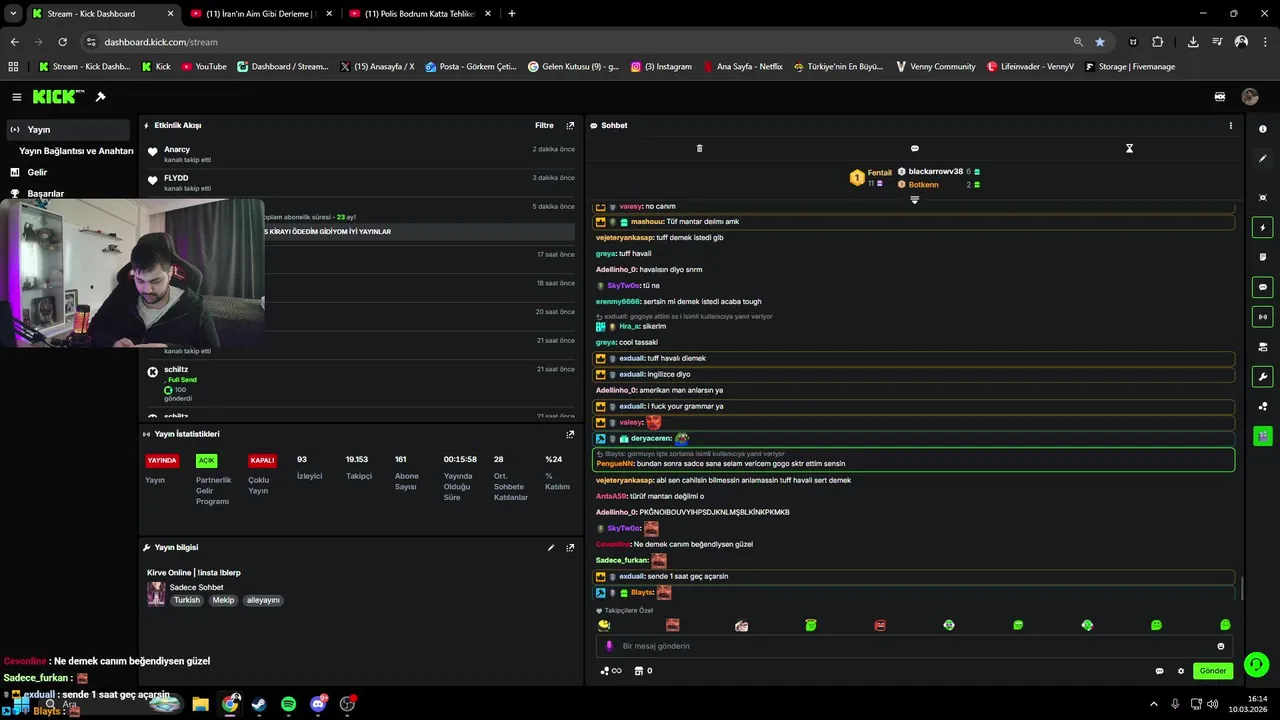Pop out the Etkinlik Akışı panel
Image resolution: width=1280 pixels, height=720 pixels.
point(570,126)
